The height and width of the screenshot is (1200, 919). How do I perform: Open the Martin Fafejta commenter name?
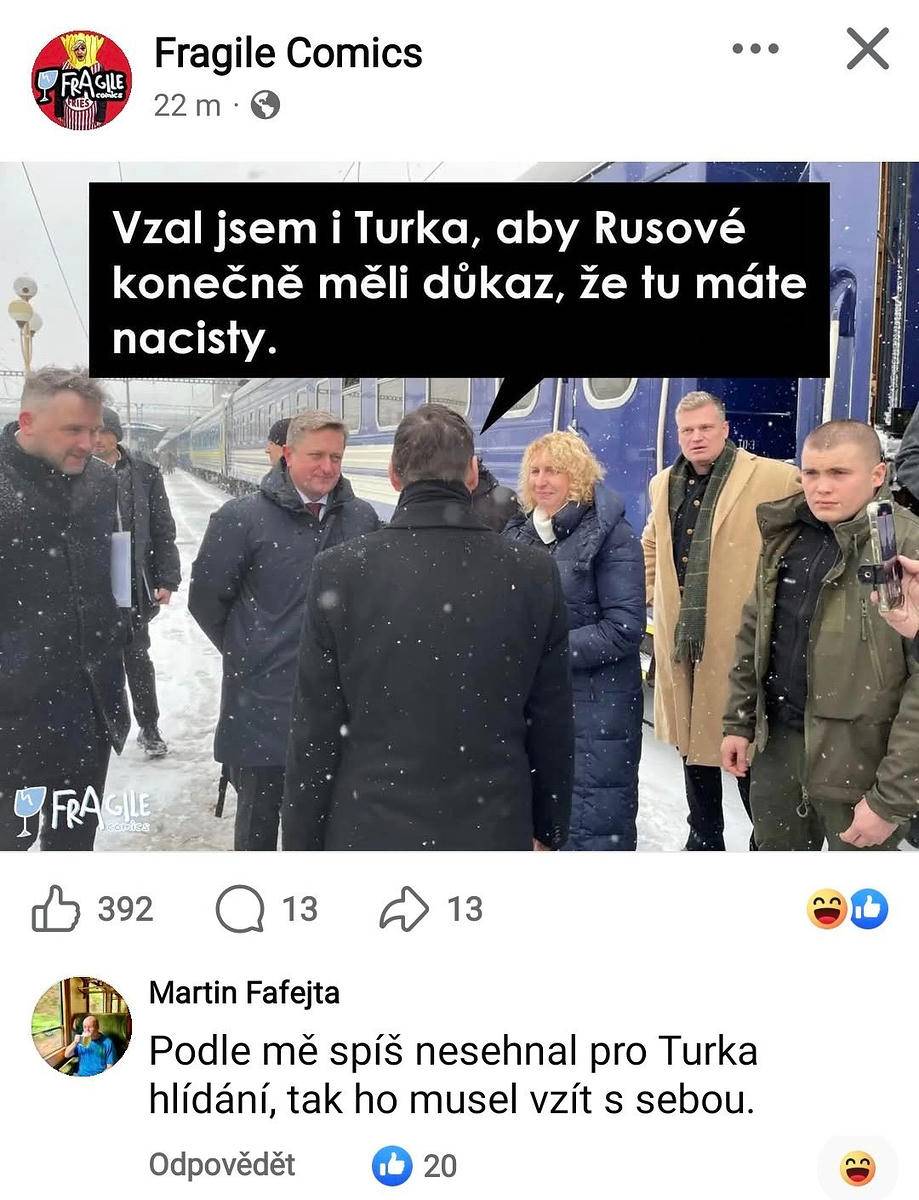point(245,992)
